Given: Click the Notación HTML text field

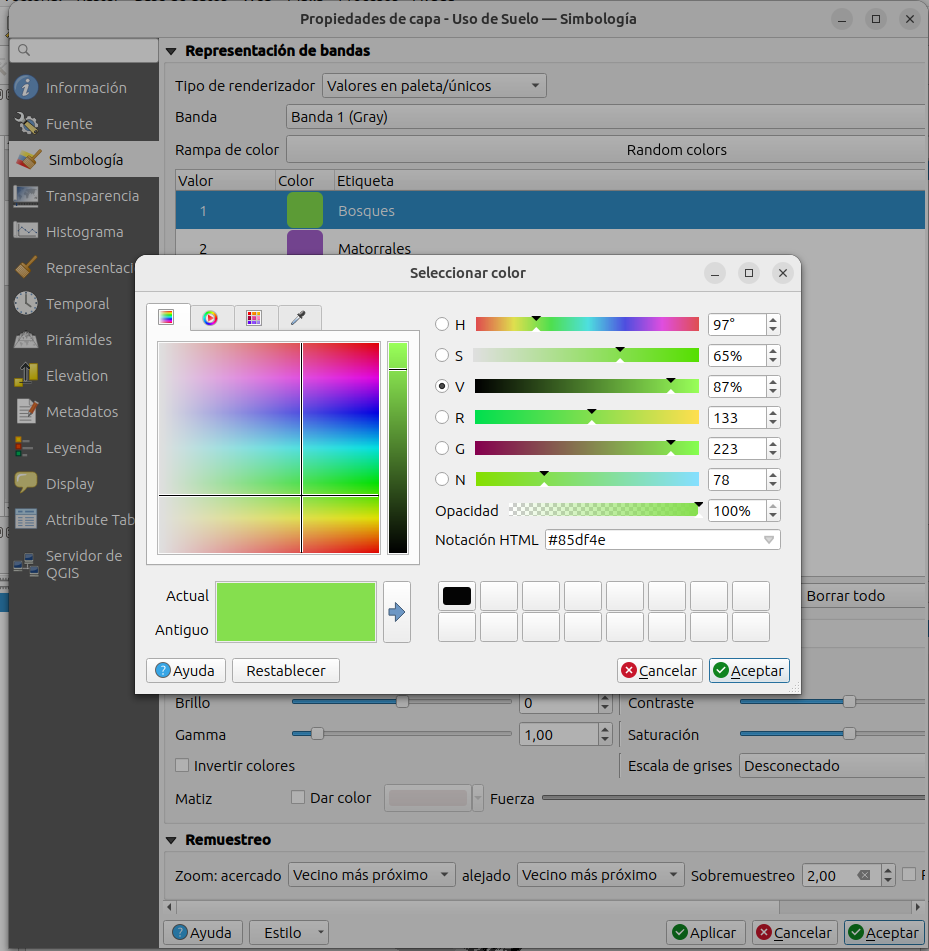Looking at the screenshot, I should tap(650, 540).
